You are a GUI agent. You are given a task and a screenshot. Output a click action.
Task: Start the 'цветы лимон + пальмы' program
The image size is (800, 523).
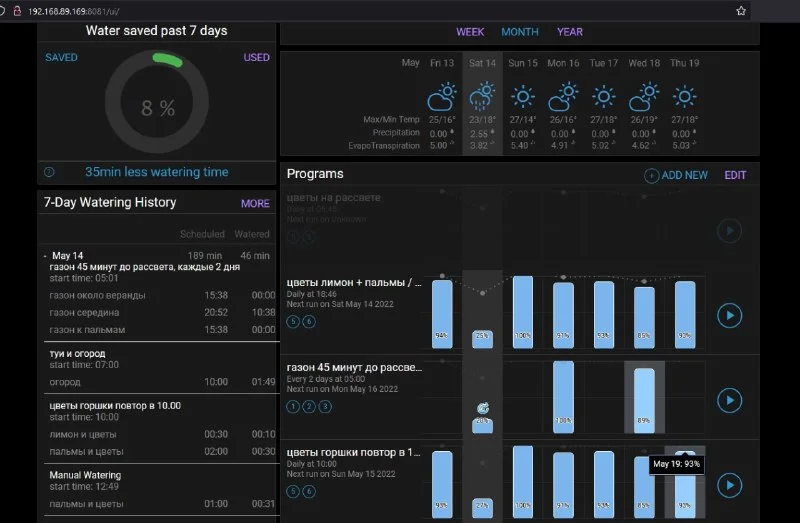[730, 315]
